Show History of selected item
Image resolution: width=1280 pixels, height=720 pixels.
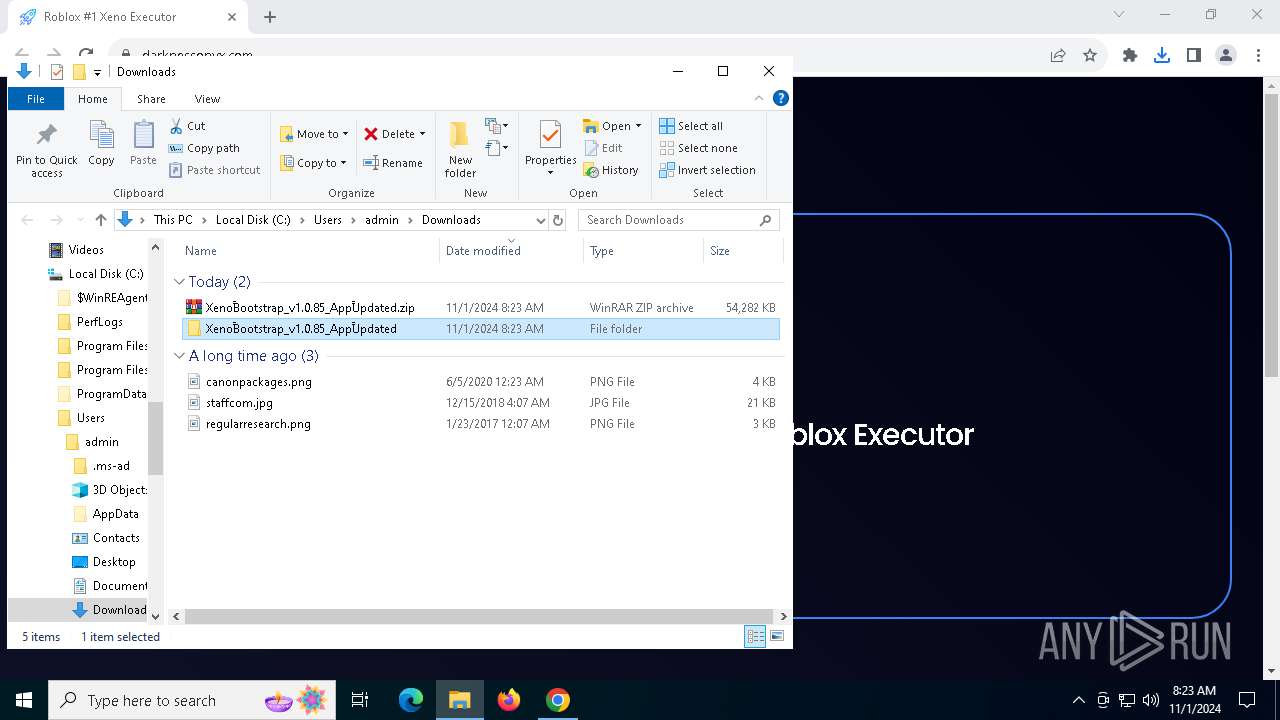611,170
